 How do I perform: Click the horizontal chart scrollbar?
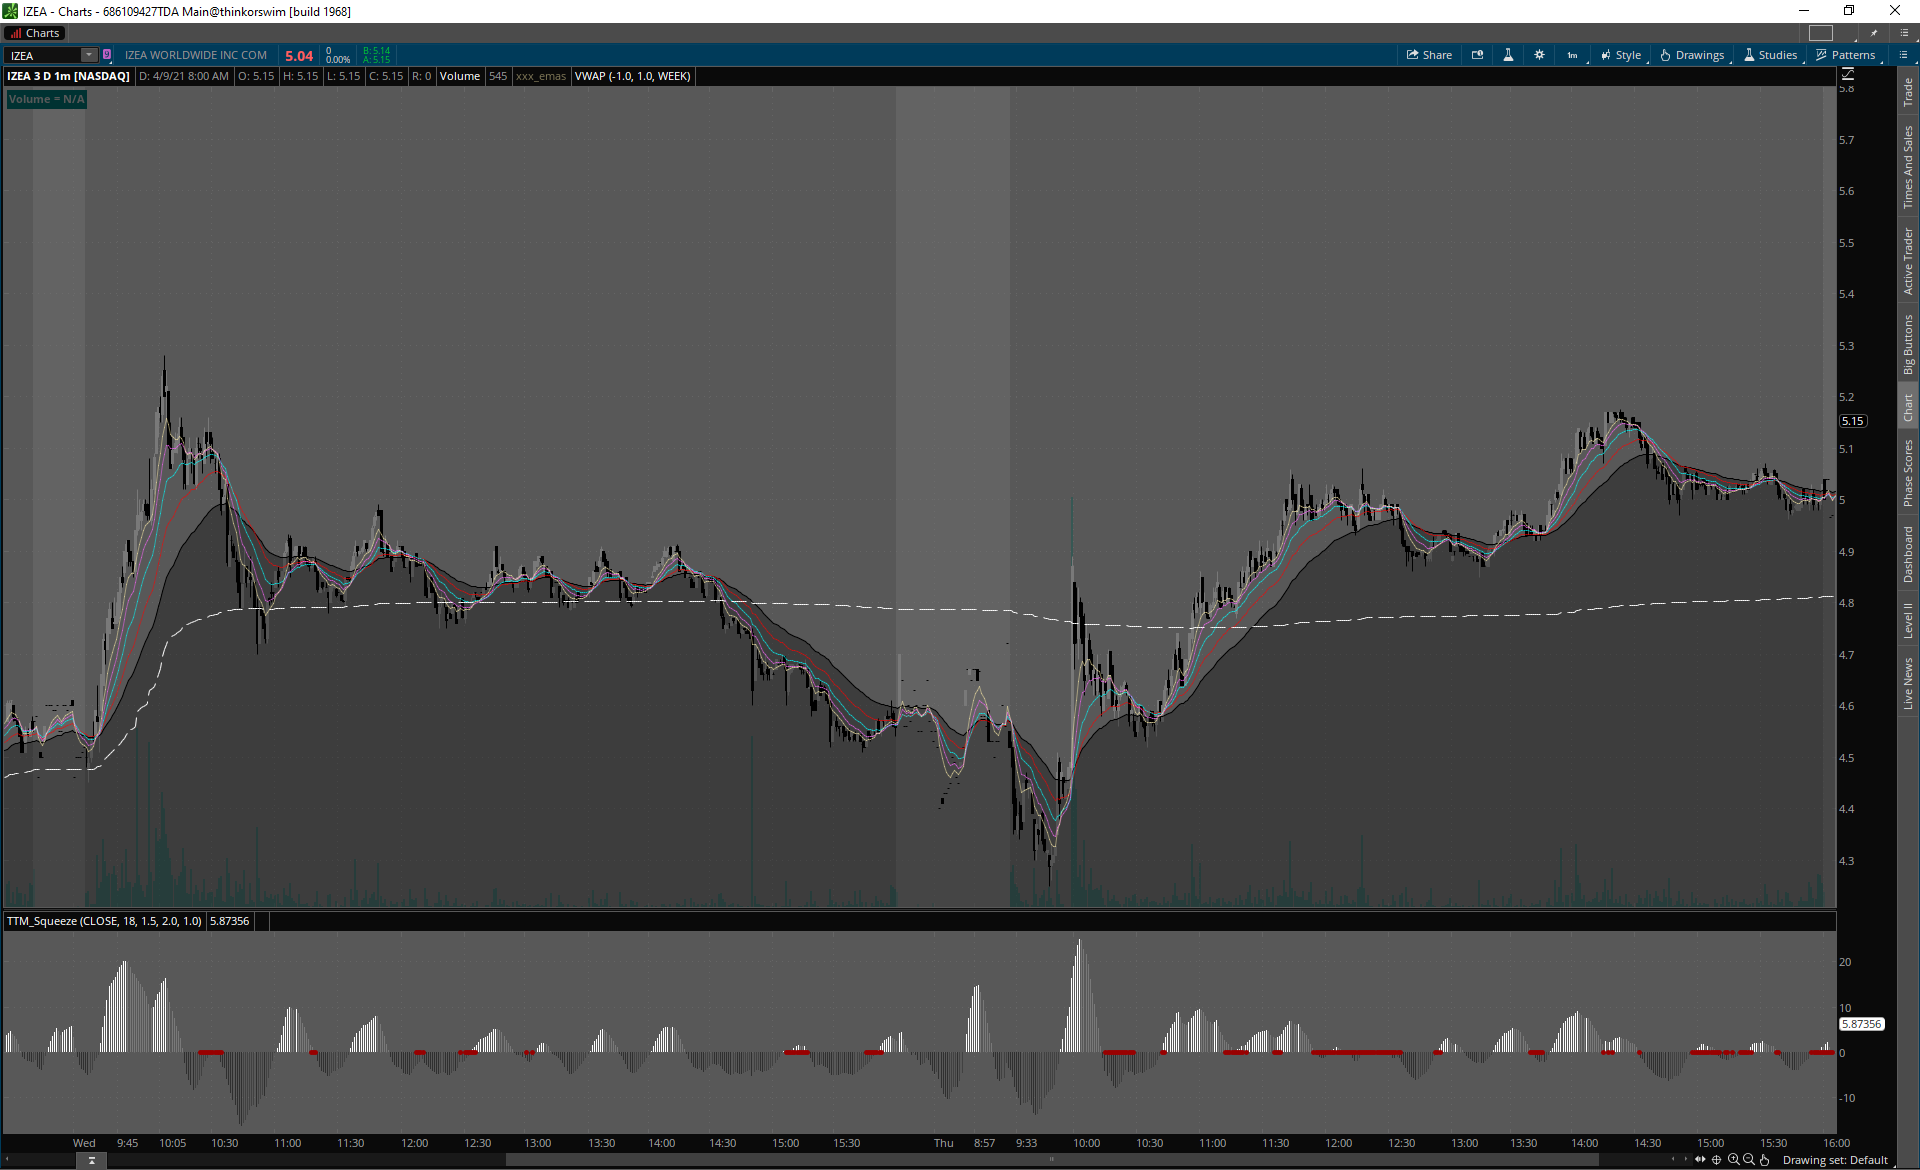coord(1050,1160)
